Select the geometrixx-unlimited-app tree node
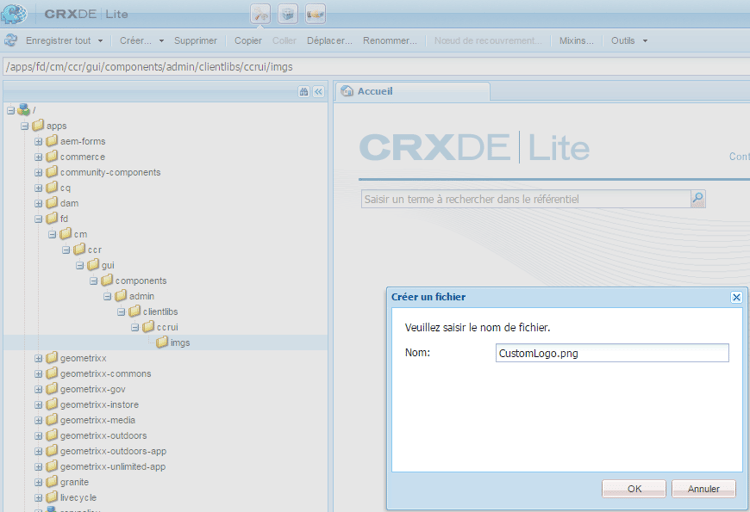The width and height of the screenshot is (750, 512). [x=112, y=467]
